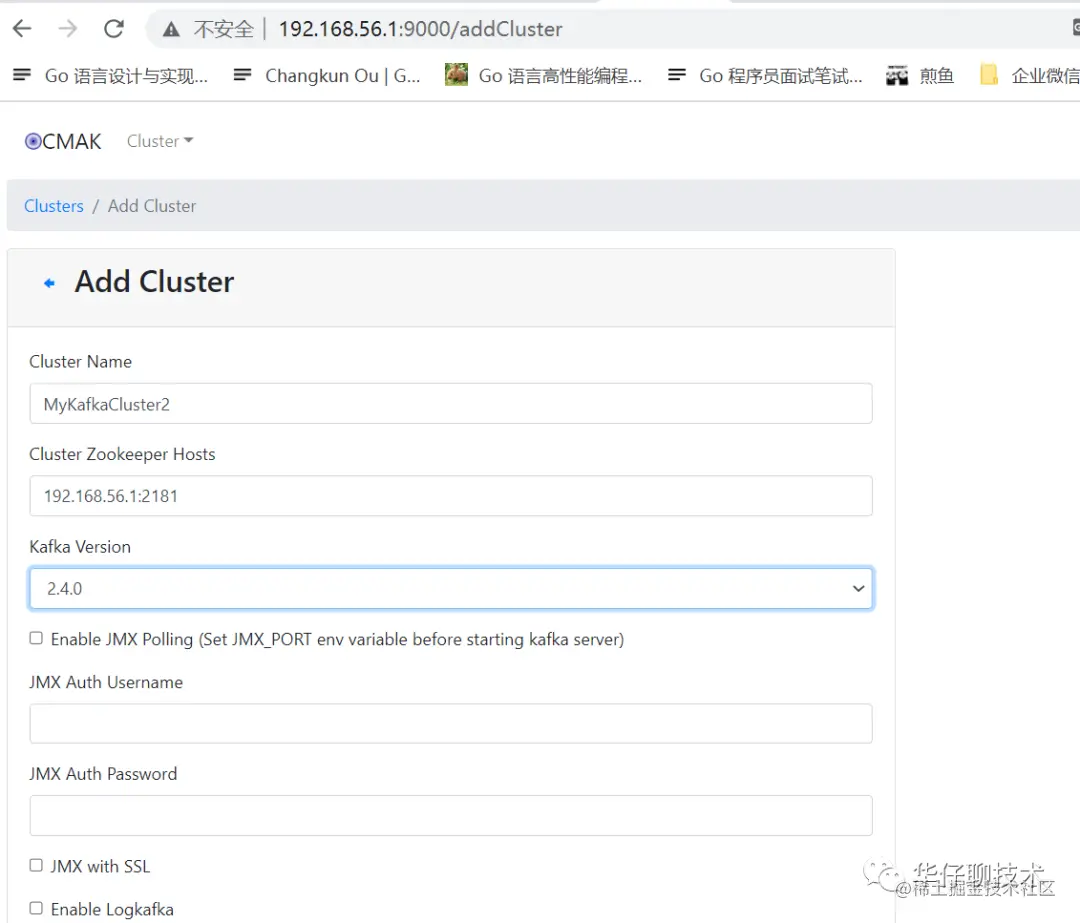Go back with the browser back arrow

pyautogui.click(x=22, y=29)
